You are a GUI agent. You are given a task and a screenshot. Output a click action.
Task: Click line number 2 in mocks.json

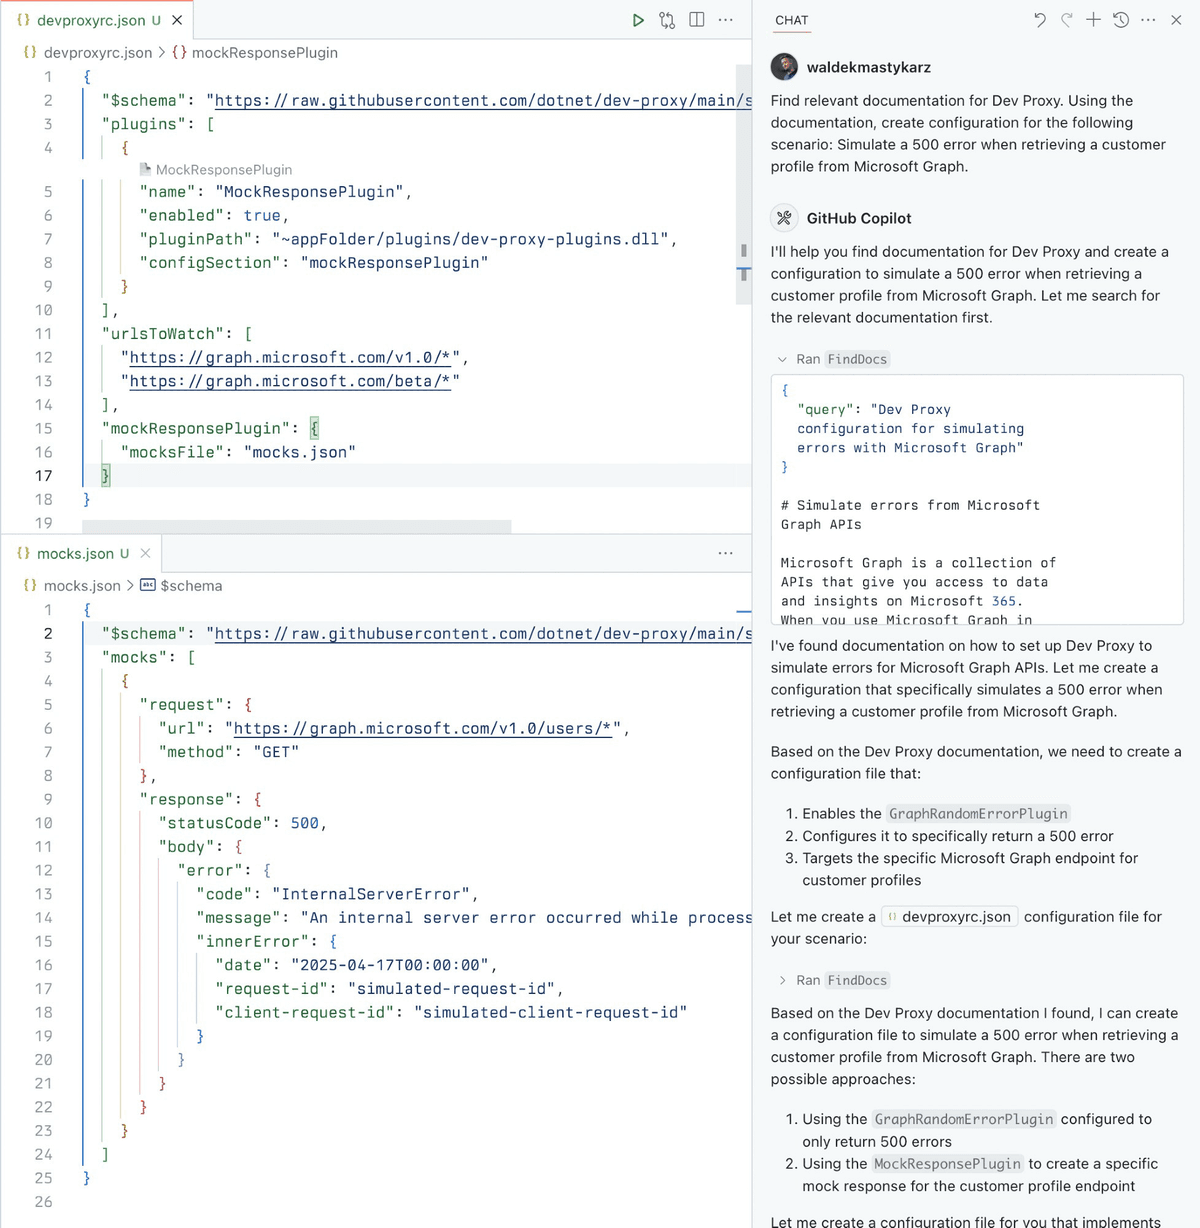[x=47, y=633]
